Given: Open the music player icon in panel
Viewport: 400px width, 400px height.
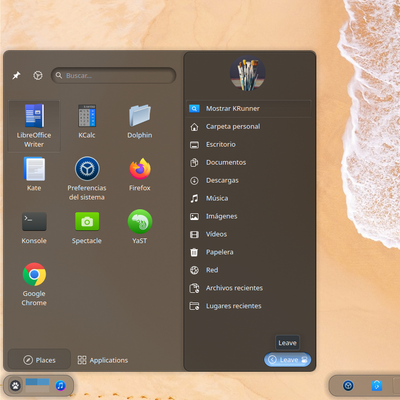Looking at the screenshot, I should point(60,386).
